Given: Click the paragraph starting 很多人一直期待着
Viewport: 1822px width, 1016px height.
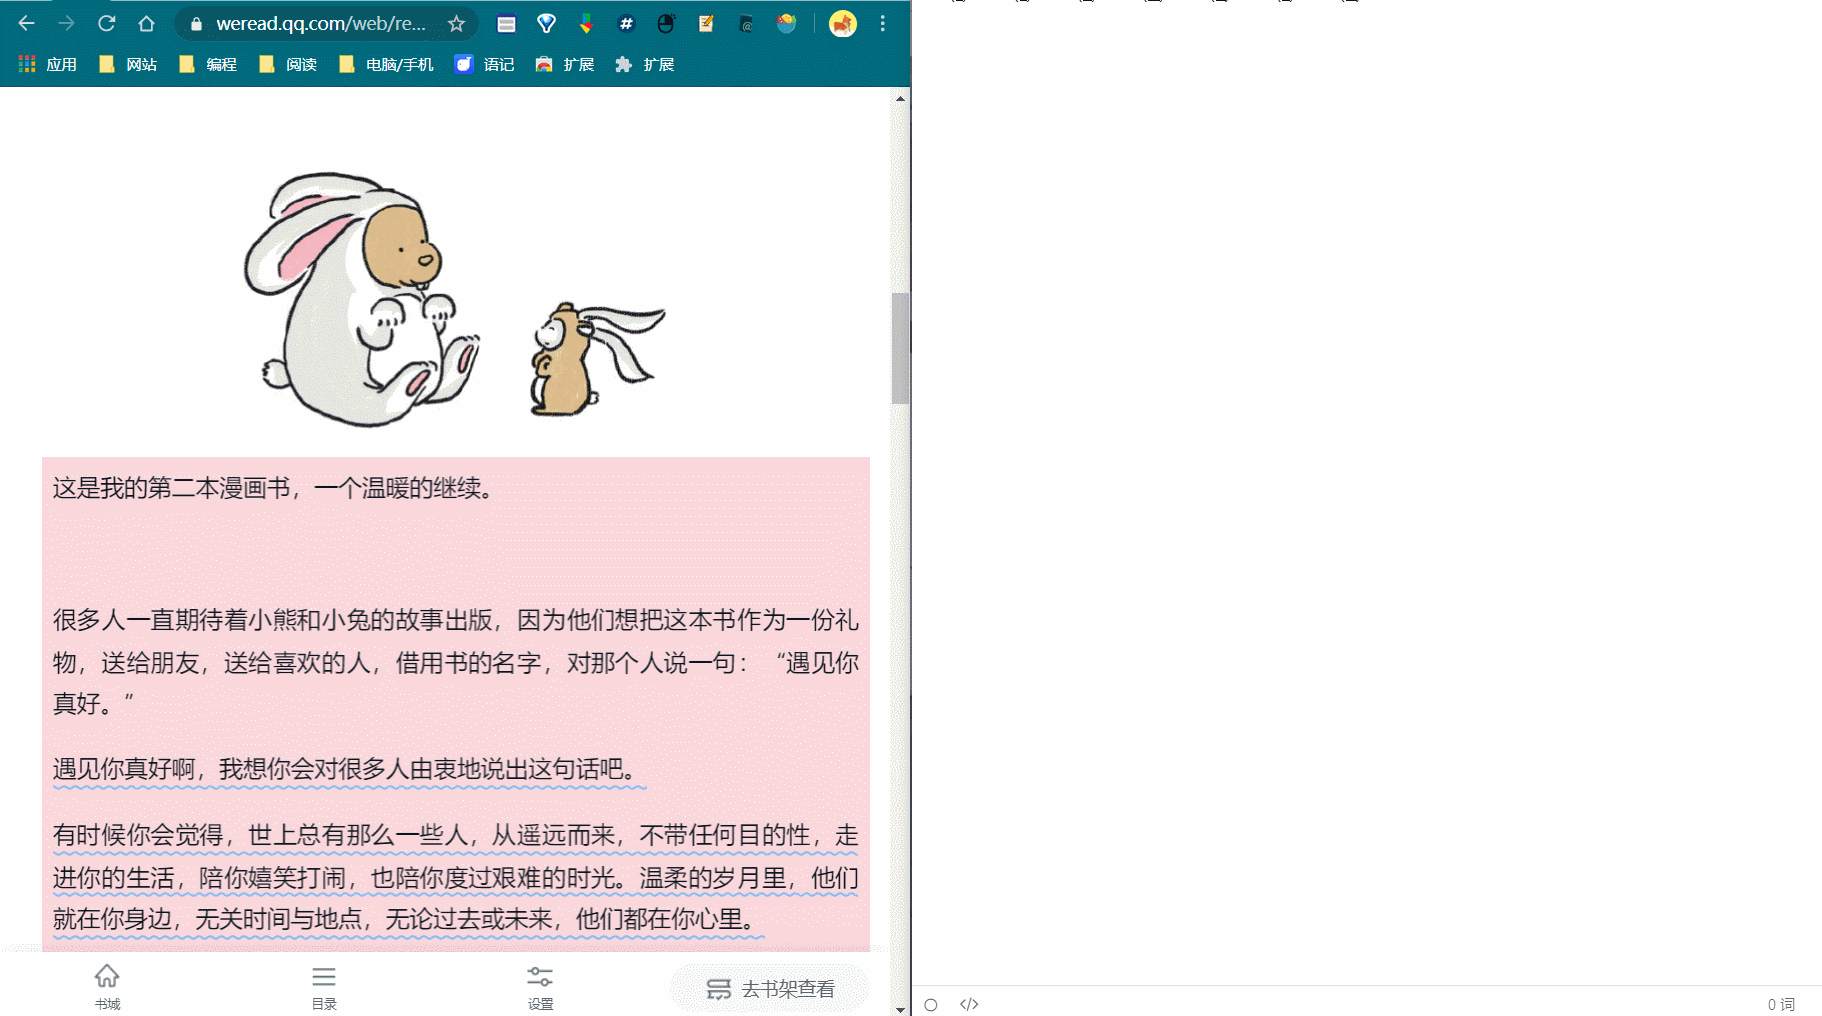Looking at the screenshot, I should coord(456,662).
